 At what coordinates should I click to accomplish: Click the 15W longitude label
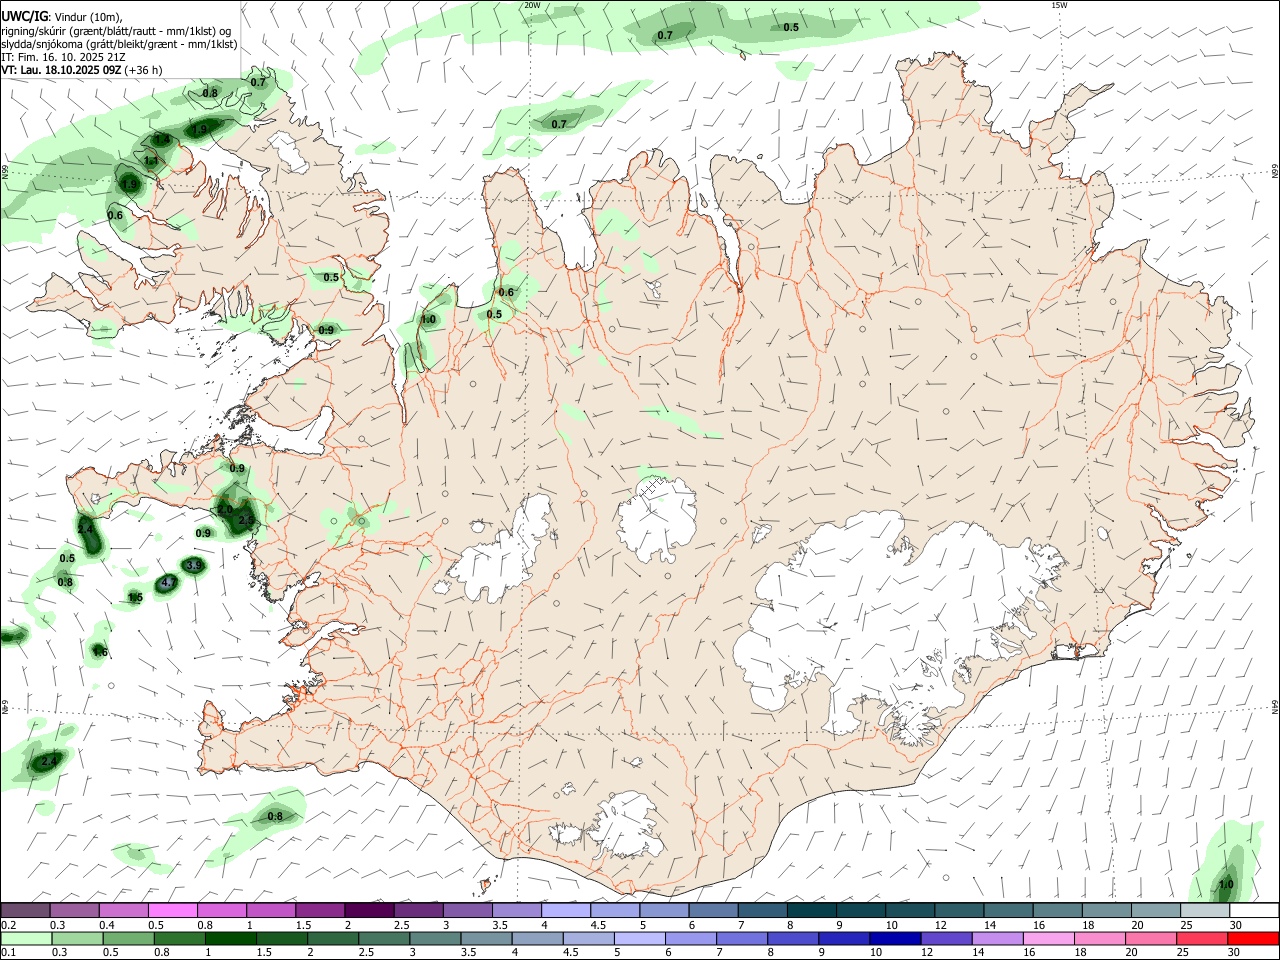click(x=1059, y=5)
